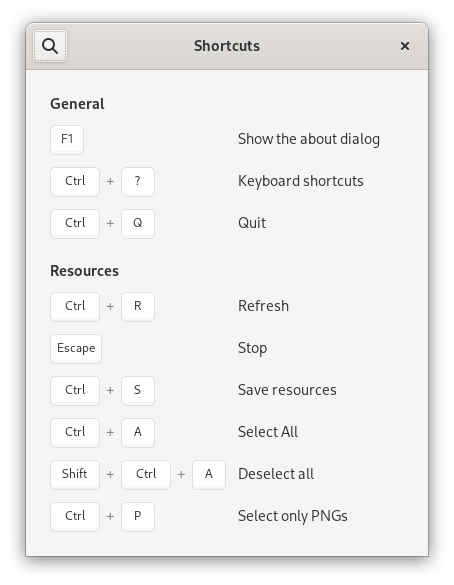The width and height of the screenshot is (454, 585).
Task: Click the 'Deselect all' description
Action: pos(276,474)
